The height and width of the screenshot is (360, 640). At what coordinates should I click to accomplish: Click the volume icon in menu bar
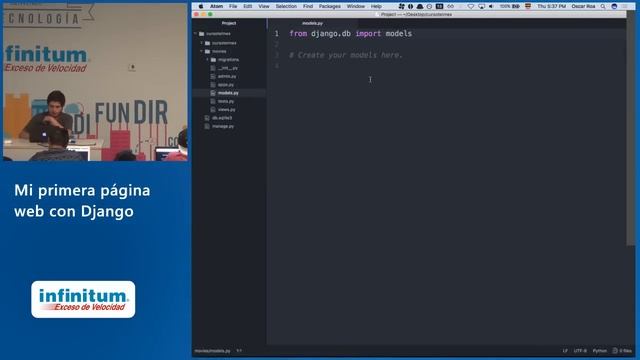click(491, 7)
